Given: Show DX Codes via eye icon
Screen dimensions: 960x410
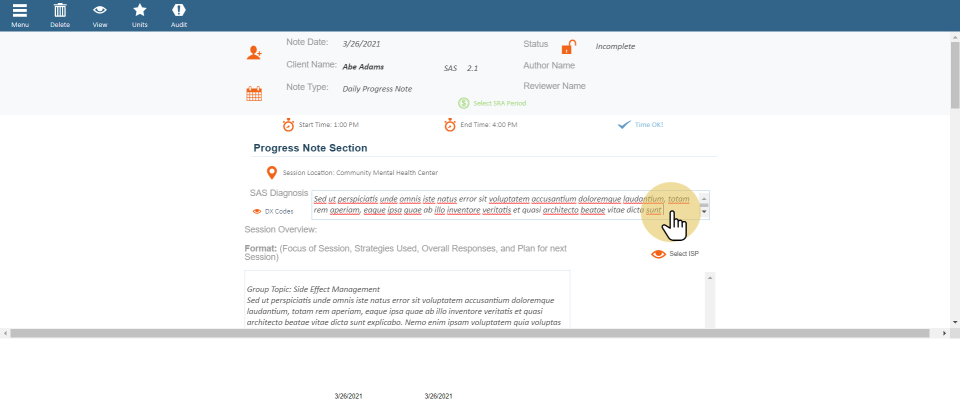Looking at the screenshot, I should point(257,212).
